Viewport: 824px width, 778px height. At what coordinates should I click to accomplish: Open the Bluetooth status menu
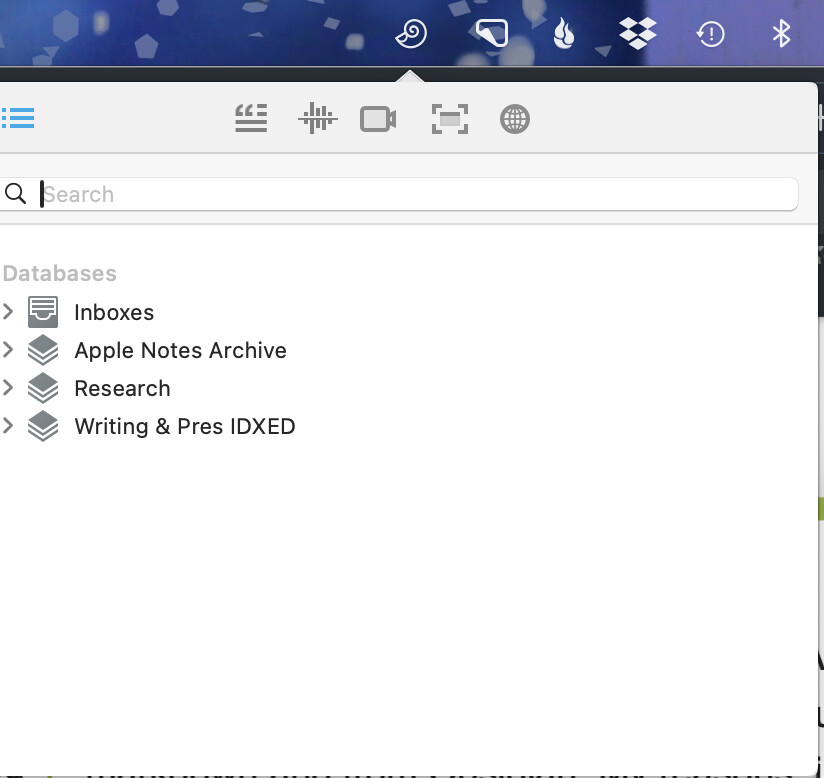tap(781, 35)
